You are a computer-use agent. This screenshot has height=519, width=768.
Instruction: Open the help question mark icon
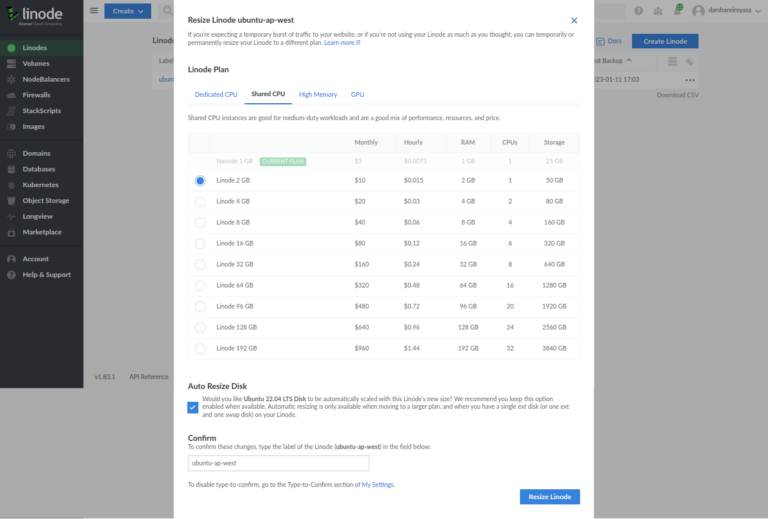coord(639,10)
